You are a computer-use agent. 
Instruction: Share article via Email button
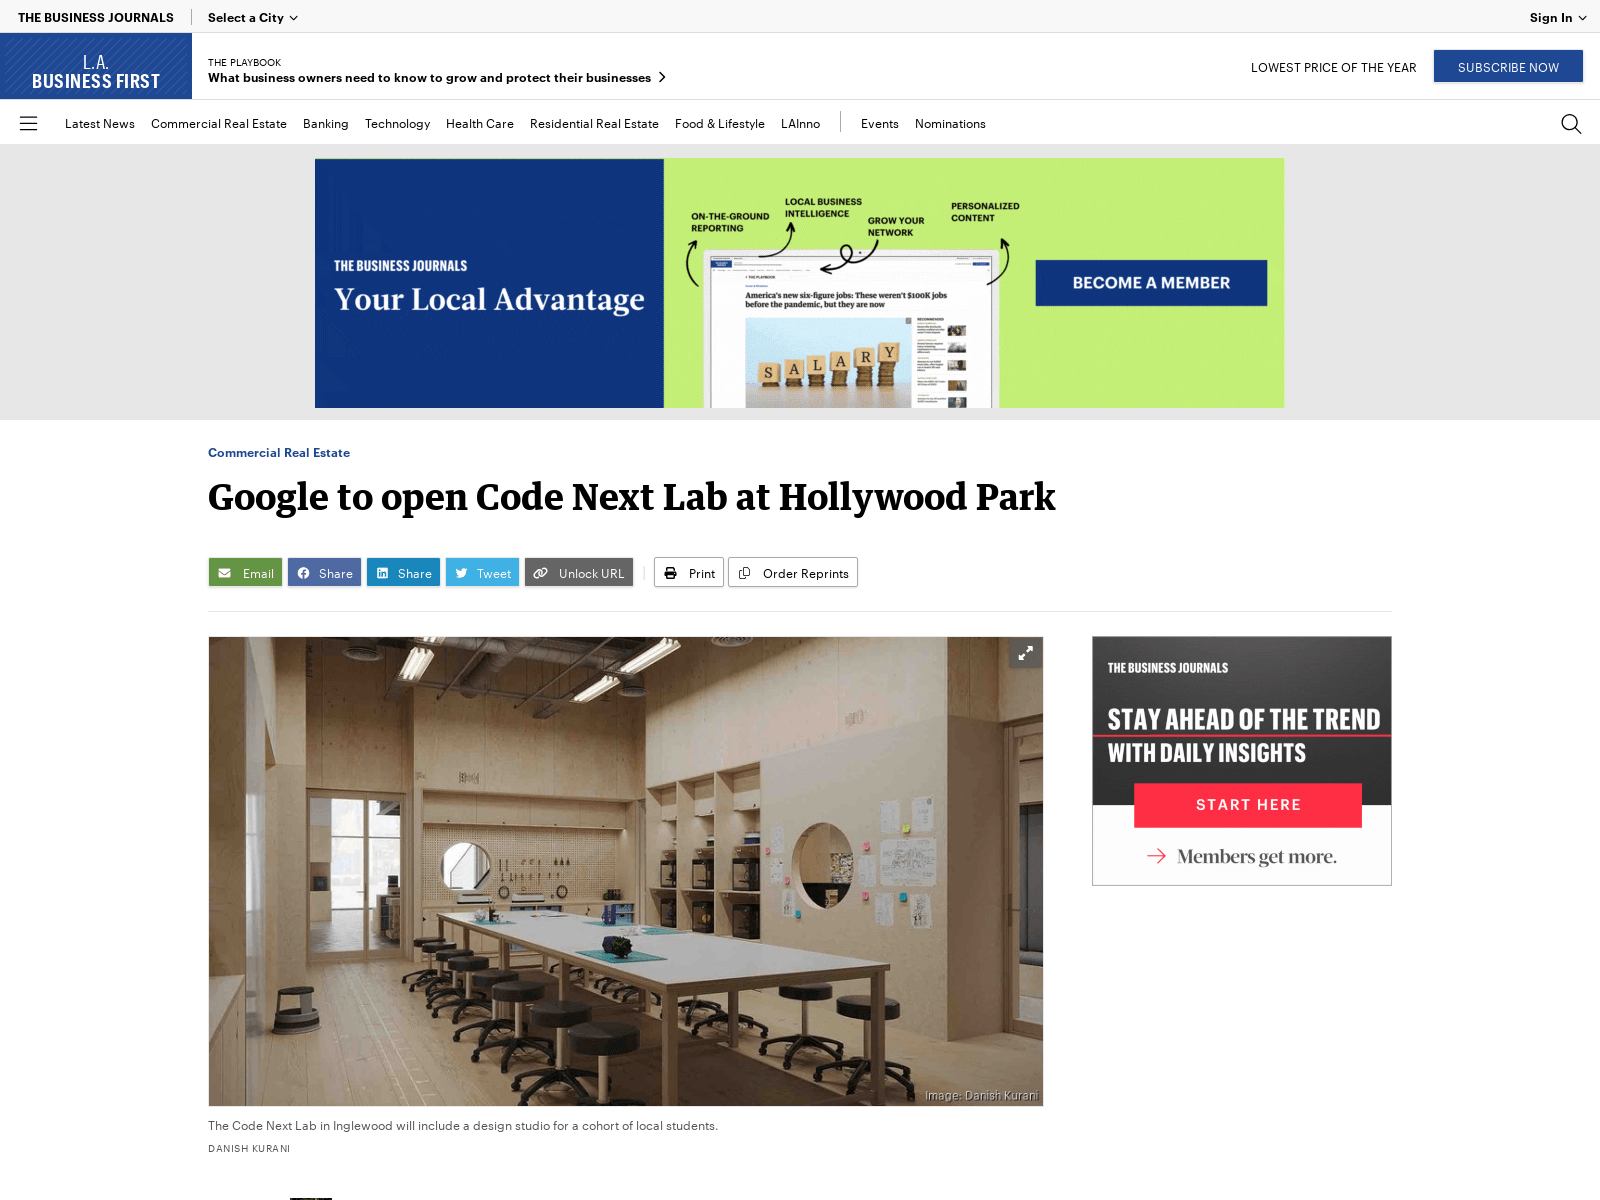click(x=245, y=572)
